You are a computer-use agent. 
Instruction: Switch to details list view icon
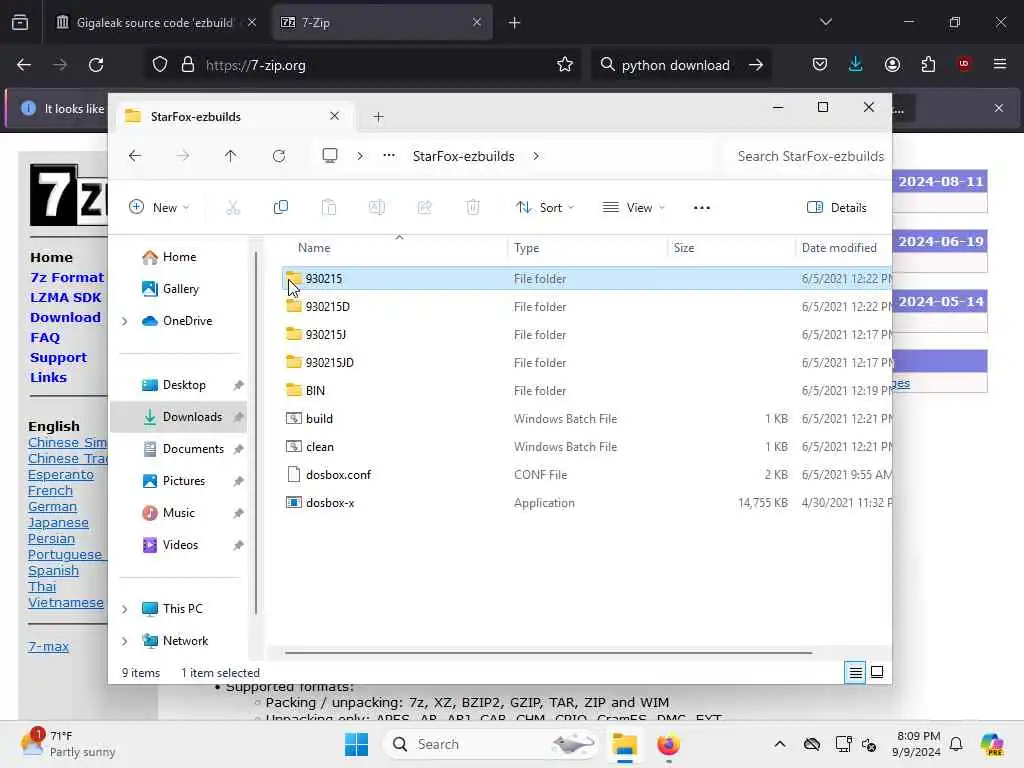(856, 672)
